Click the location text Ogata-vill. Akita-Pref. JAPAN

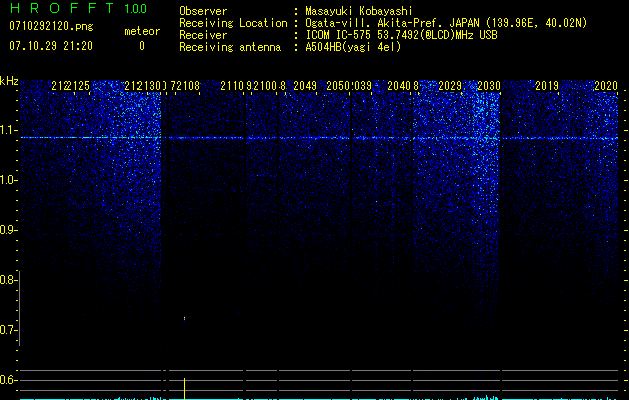[x=394, y=23]
